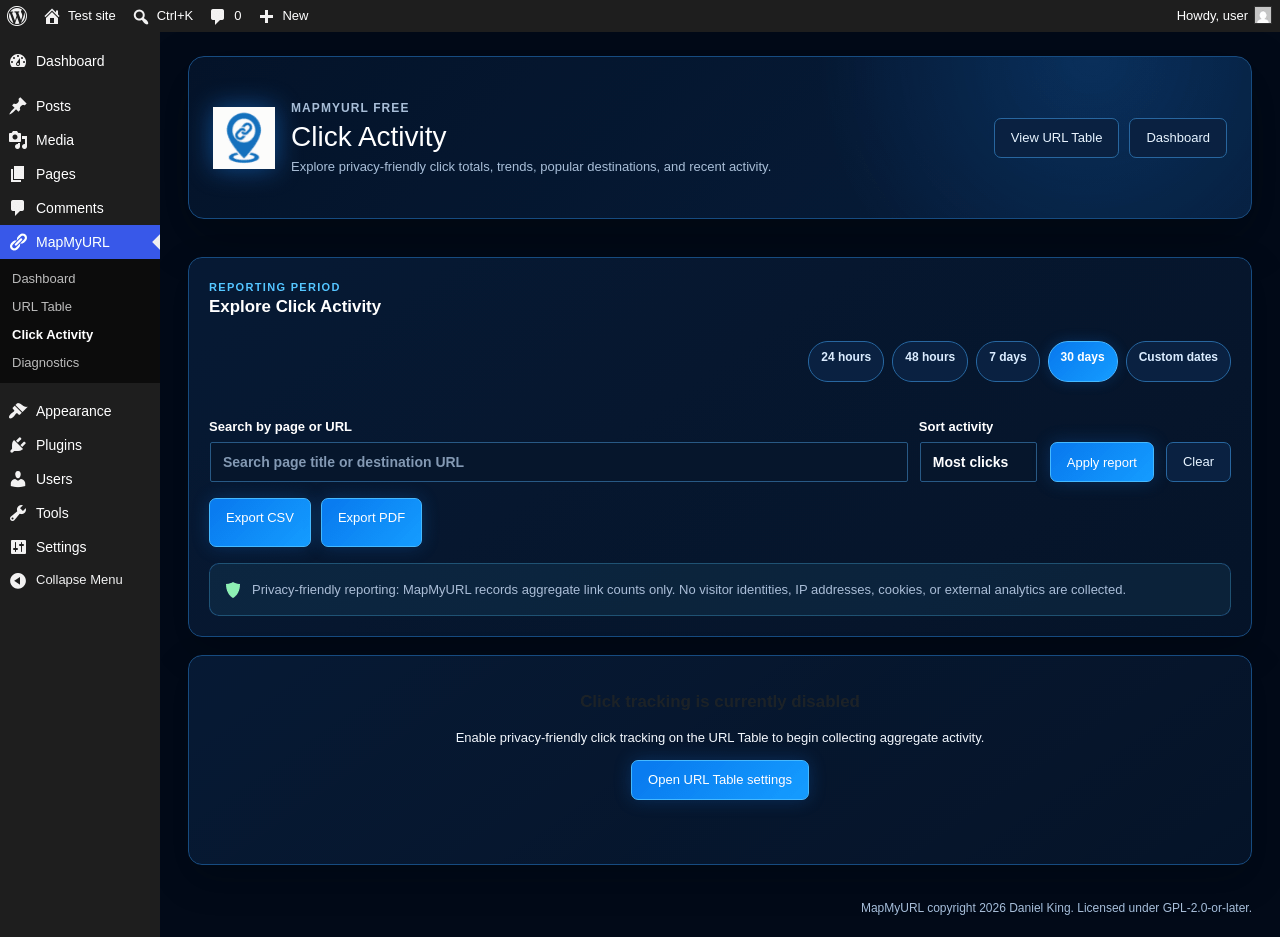1280x937 pixels.
Task: Click the Dashboard gauge icon in sidebar
Action: coord(18,61)
